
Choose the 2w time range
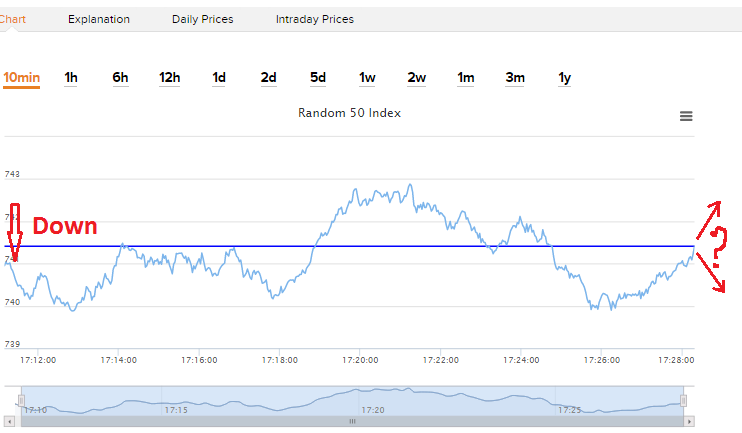tap(416, 77)
